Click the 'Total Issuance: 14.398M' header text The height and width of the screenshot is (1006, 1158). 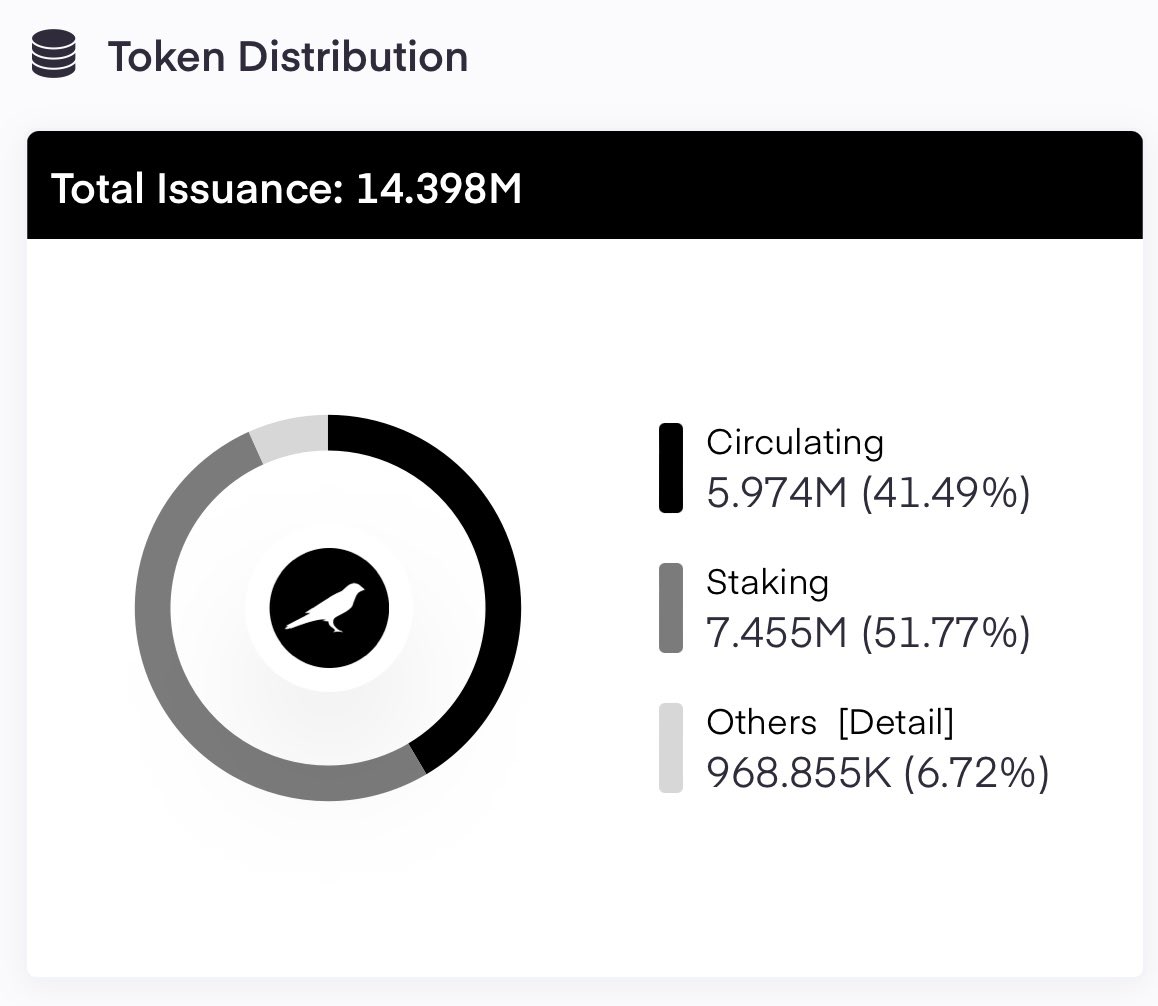(287, 188)
